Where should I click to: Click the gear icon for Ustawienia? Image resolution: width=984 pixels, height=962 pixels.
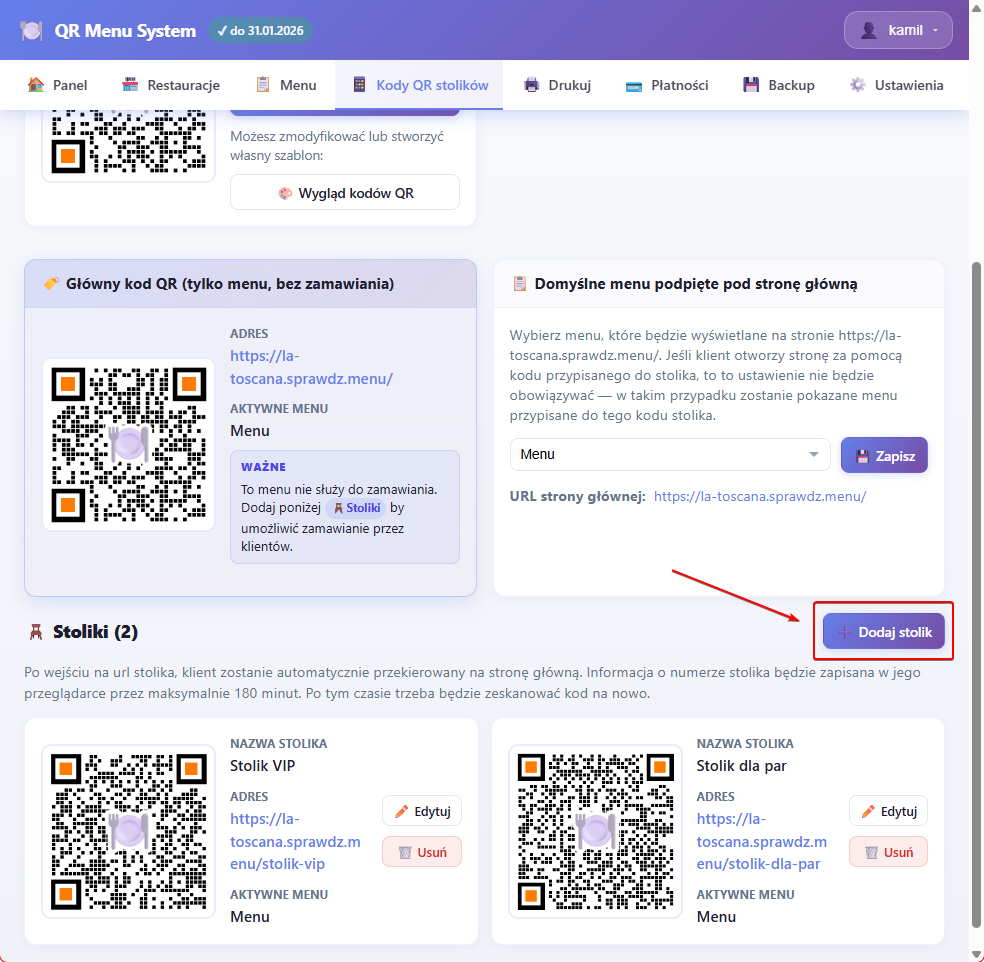(x=857, y=85)
